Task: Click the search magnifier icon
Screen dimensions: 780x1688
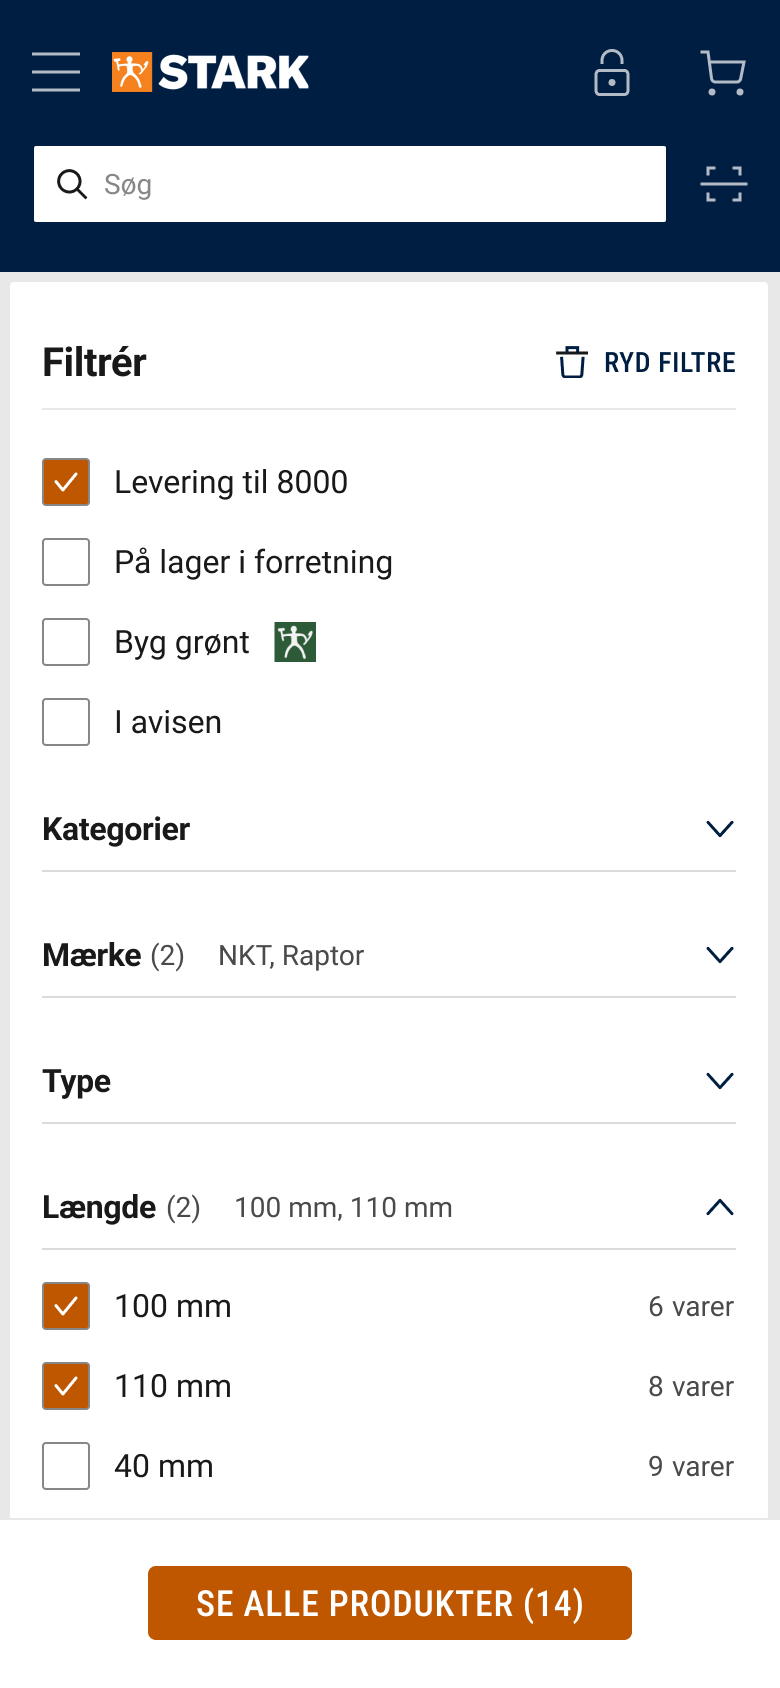Action: point(72,184)
